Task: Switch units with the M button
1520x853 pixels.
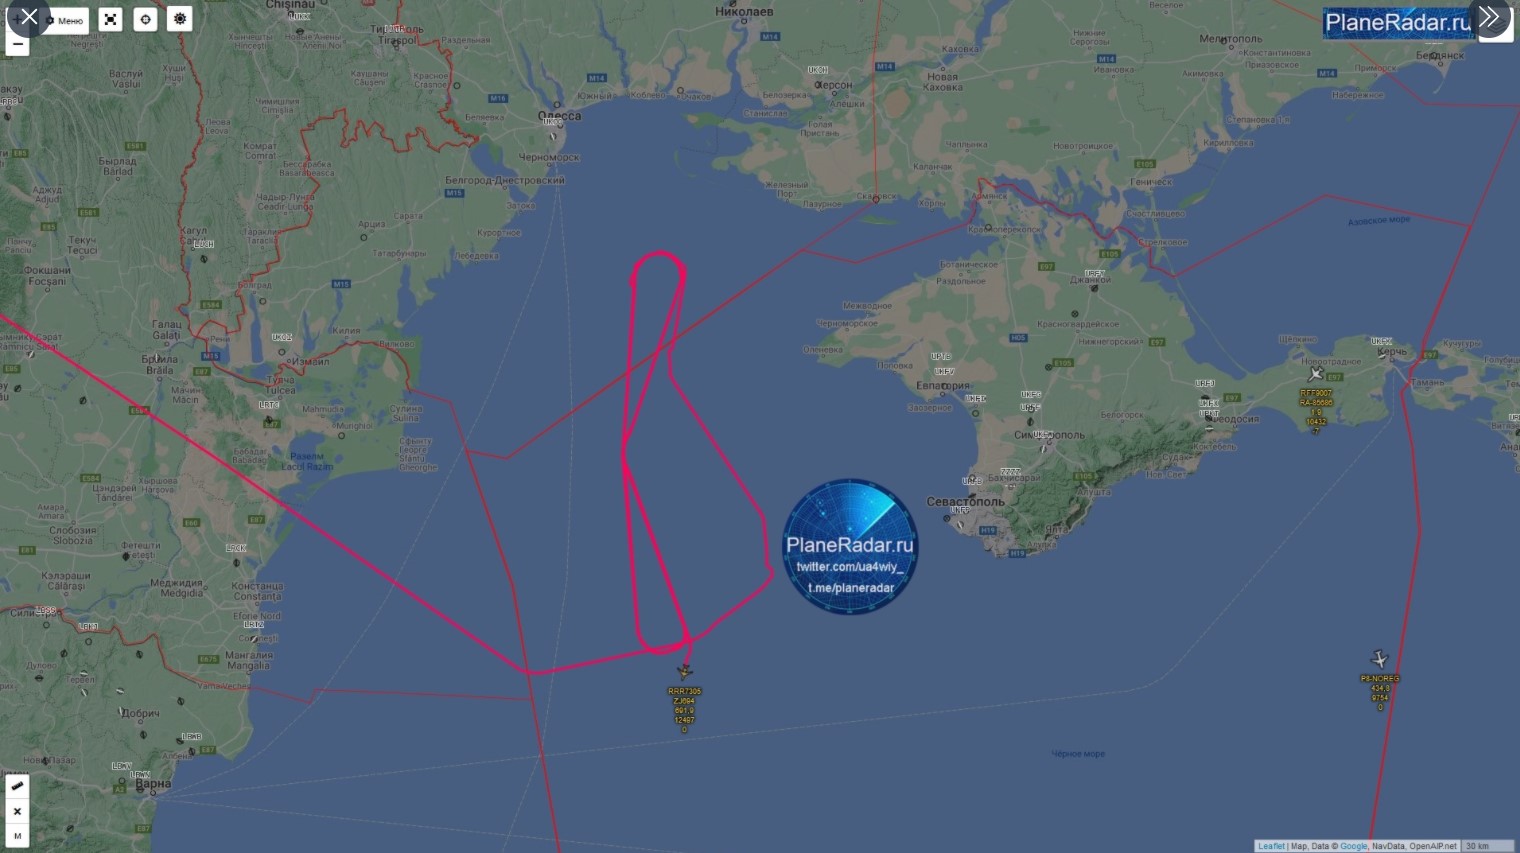Action: tap(17, 836)
